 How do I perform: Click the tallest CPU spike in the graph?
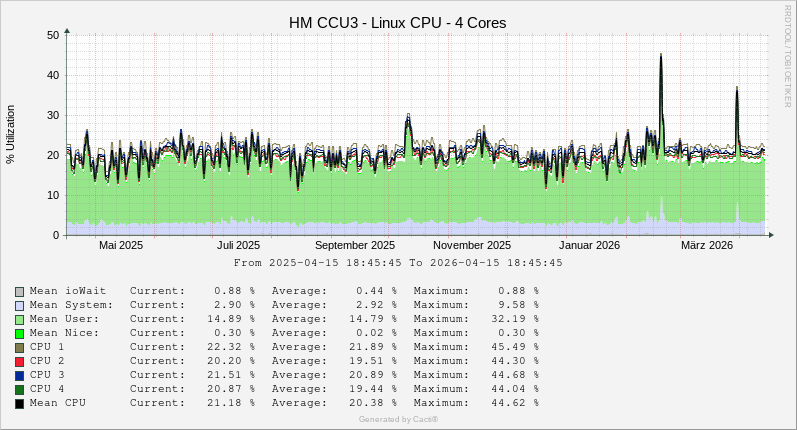[661, 58]
